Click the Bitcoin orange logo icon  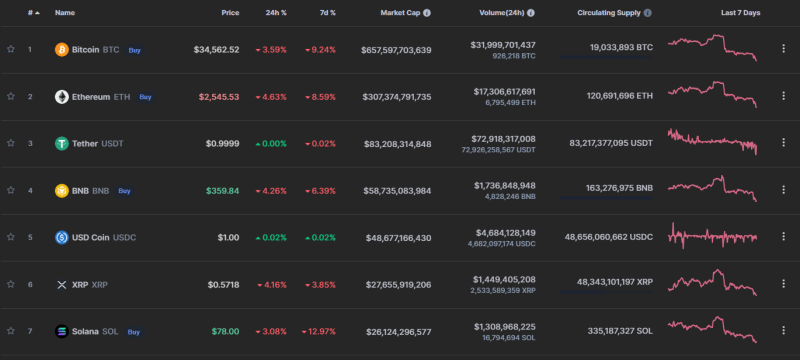(x=62, y=50)
